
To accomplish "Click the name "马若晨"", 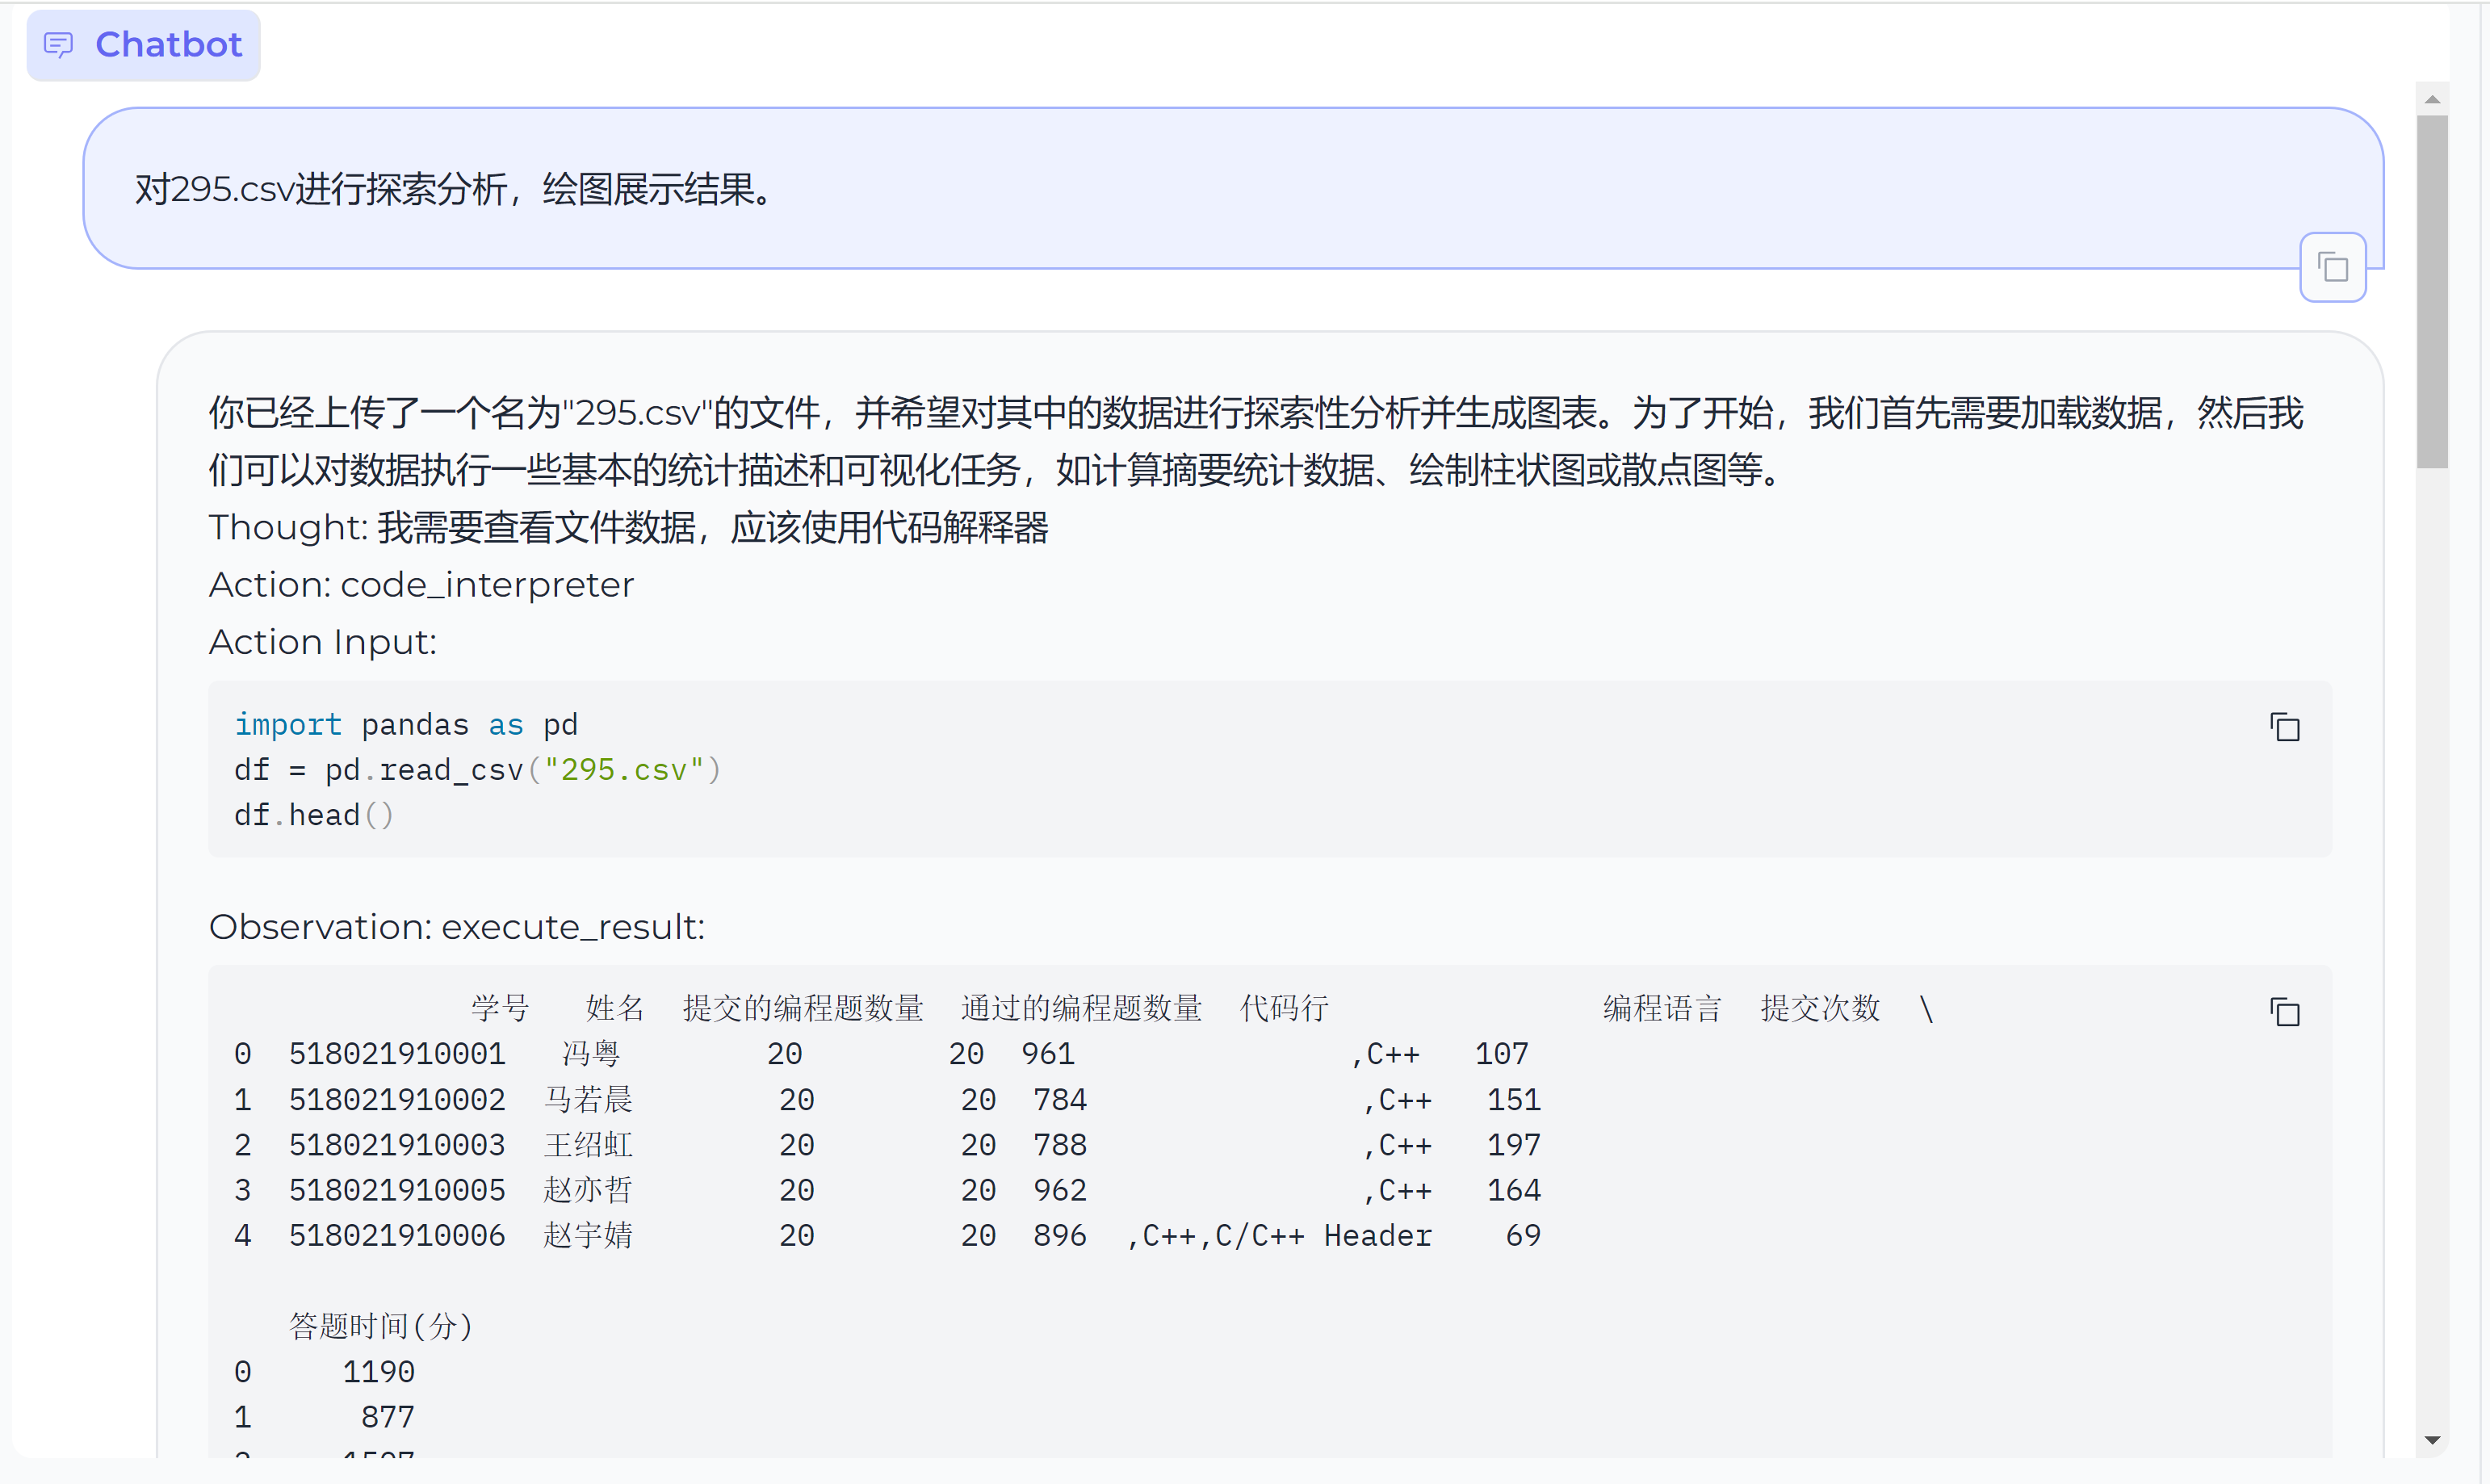I will (588, 1100).
